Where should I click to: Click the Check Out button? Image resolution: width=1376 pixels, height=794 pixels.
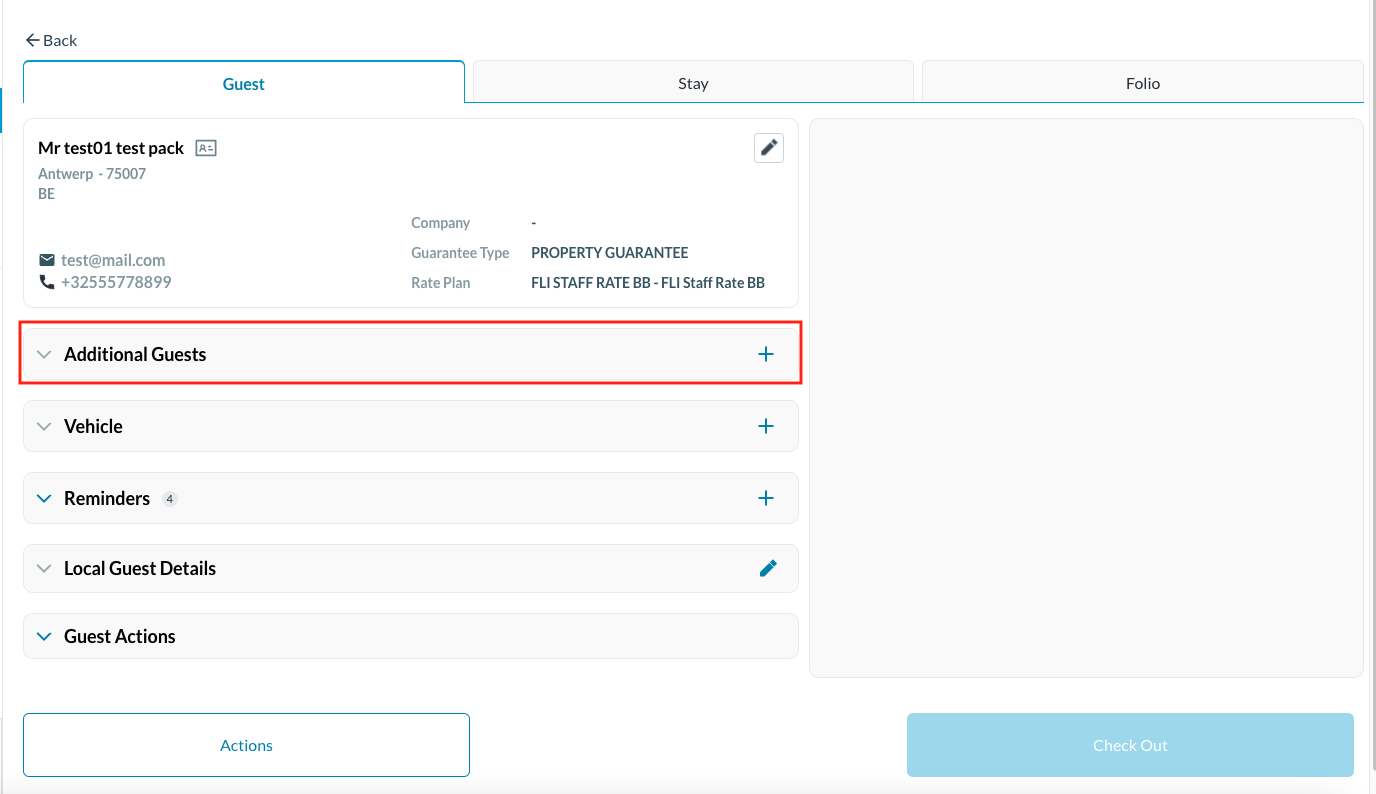pos(1130,745)
